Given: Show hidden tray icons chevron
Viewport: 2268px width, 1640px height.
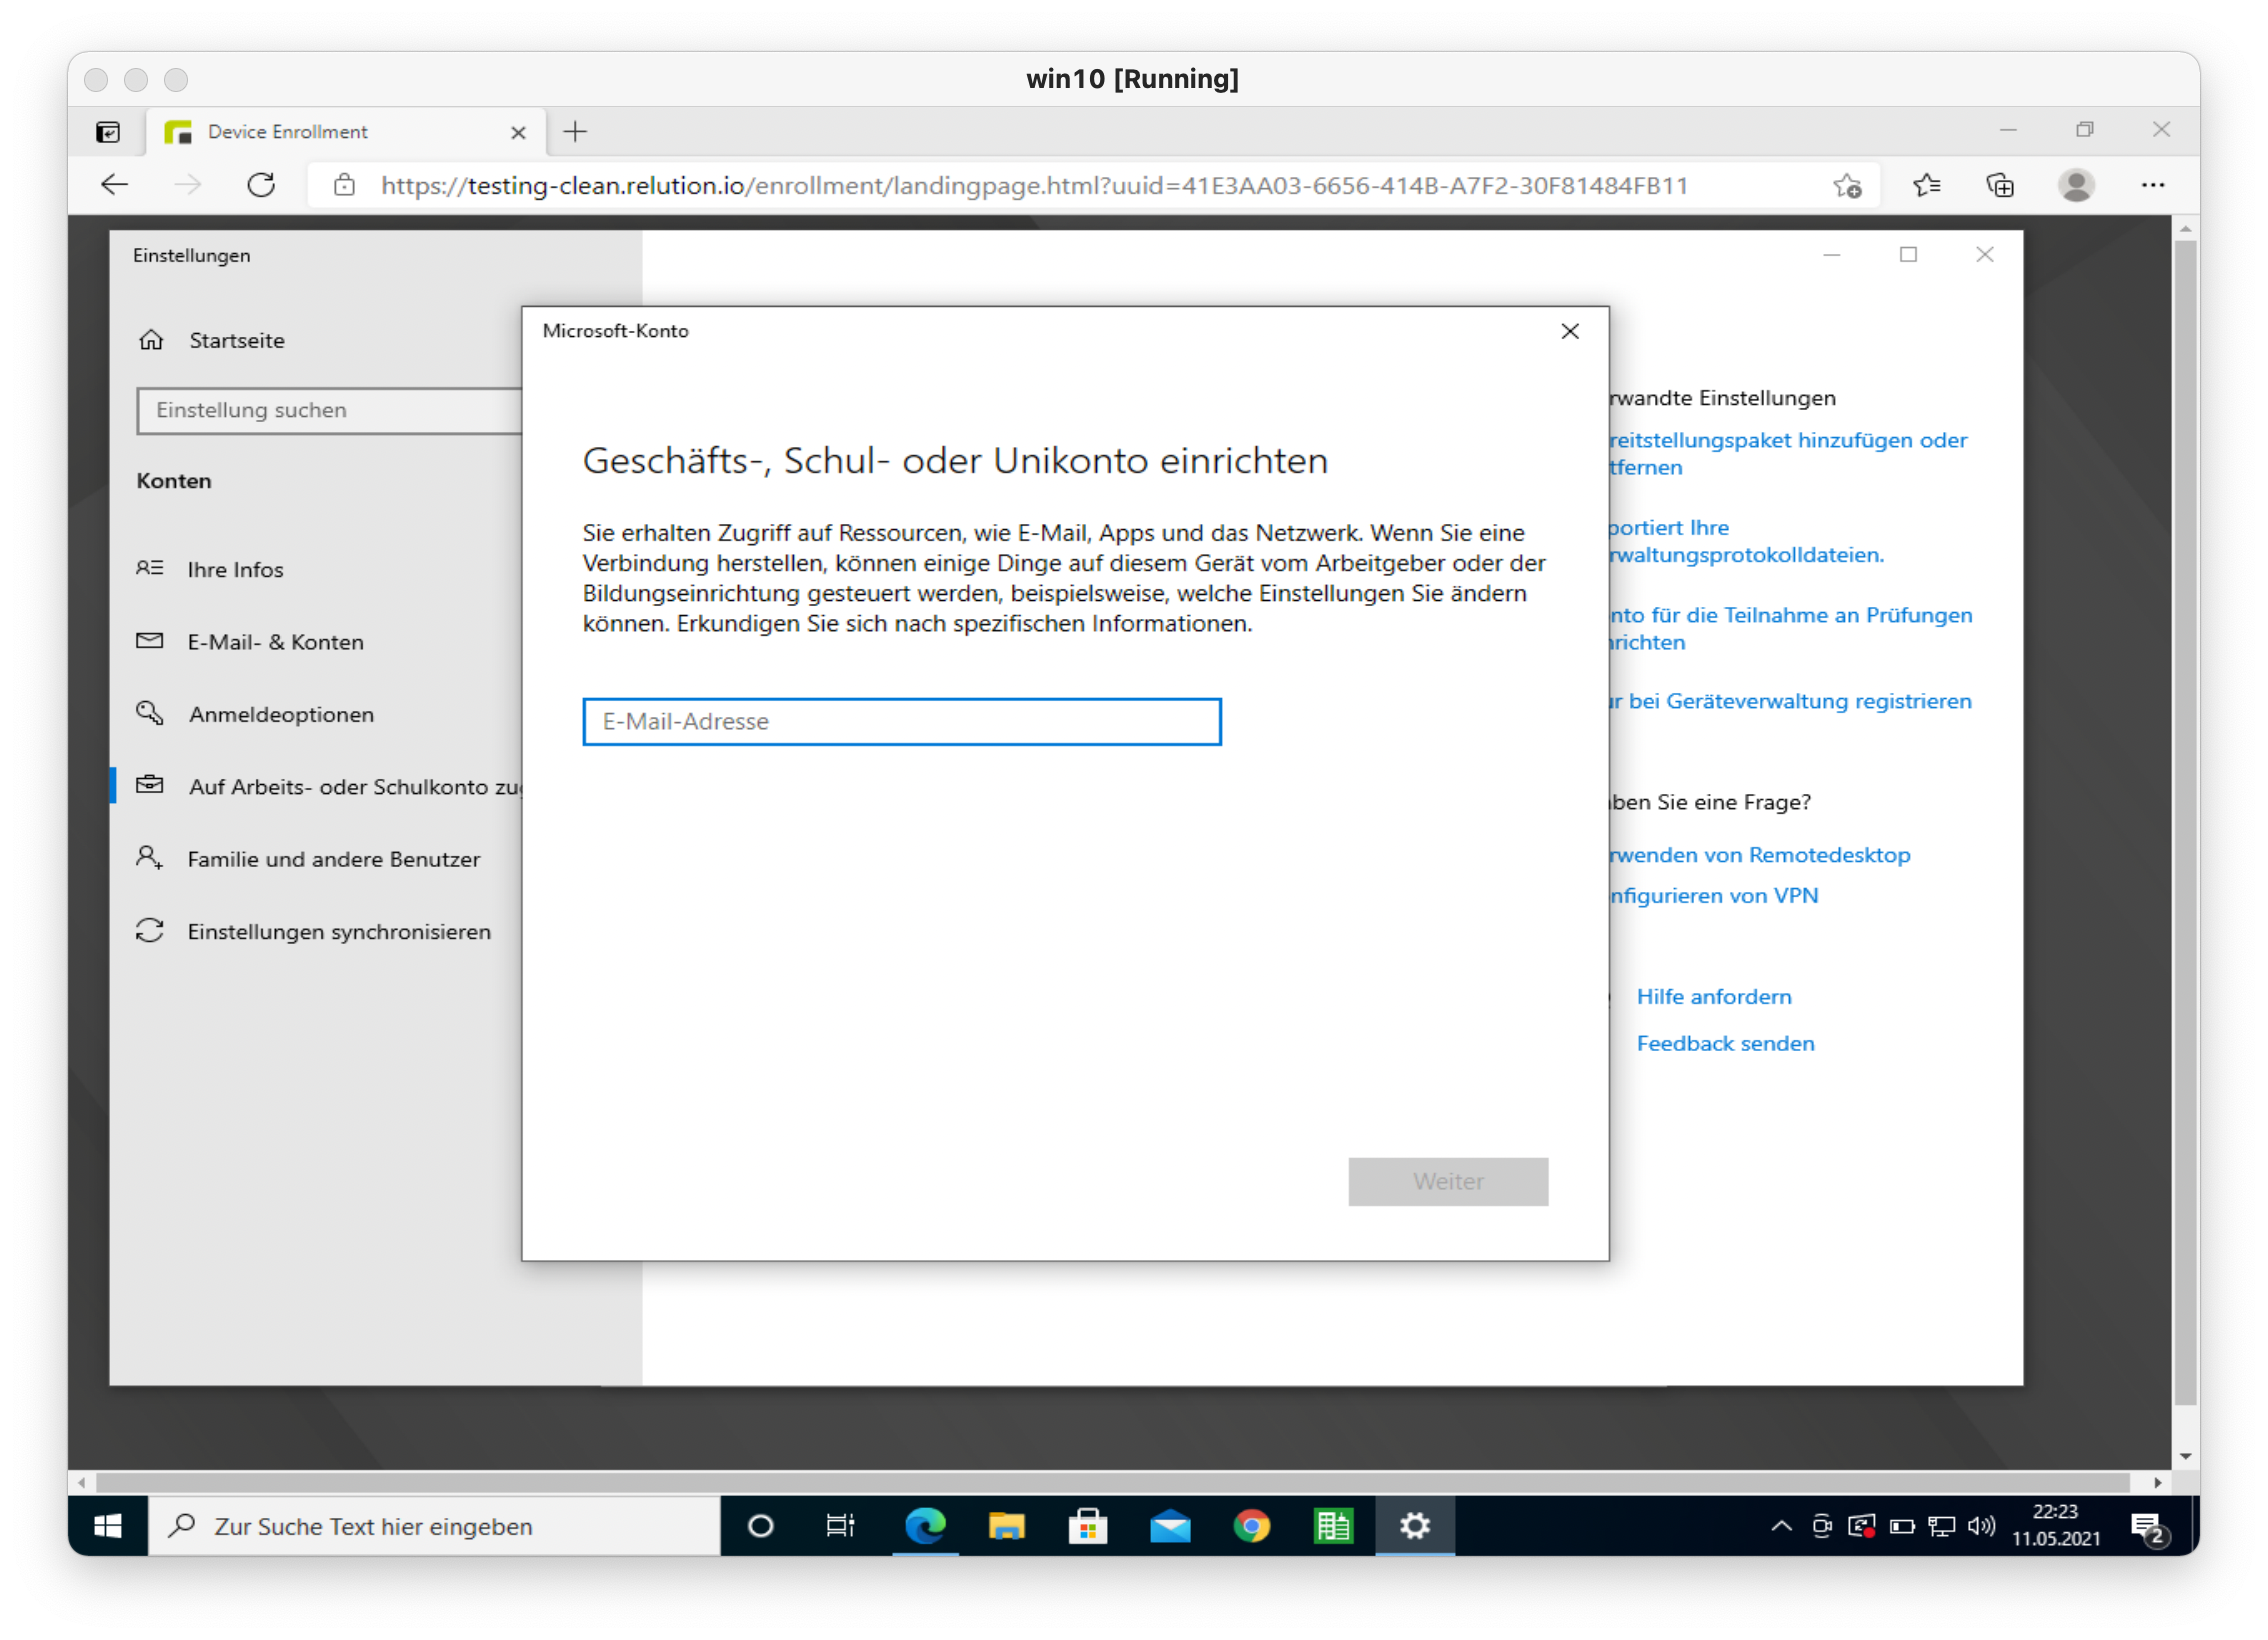Looking at the screenshot, I should tap(1782, 1526).
